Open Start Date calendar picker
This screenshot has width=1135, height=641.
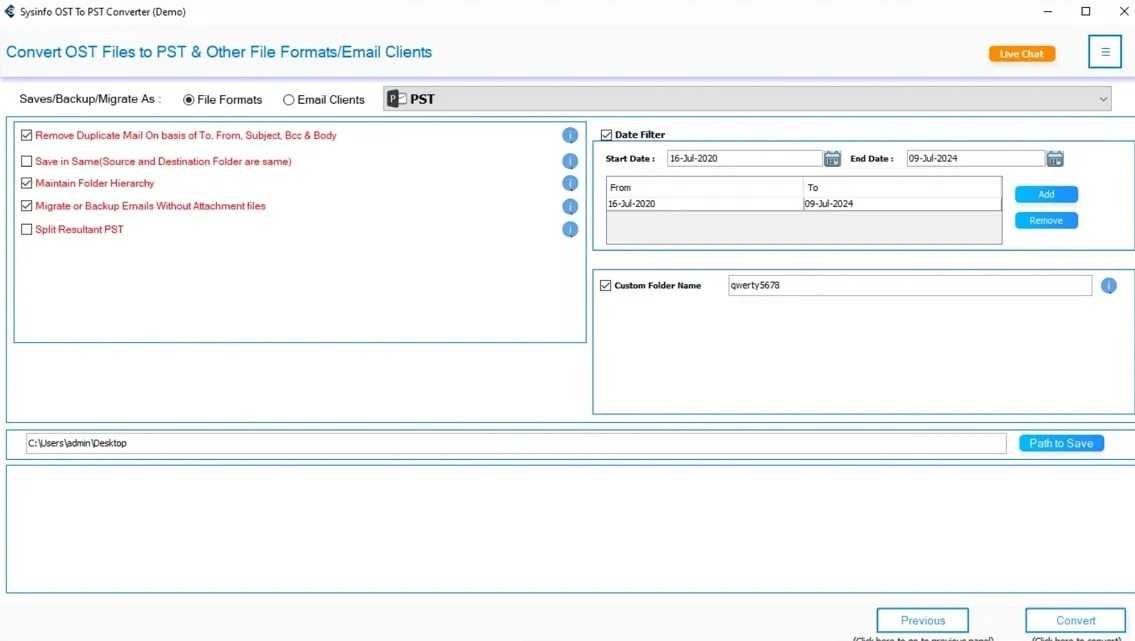pyautogui.click(x=832, y=158)
